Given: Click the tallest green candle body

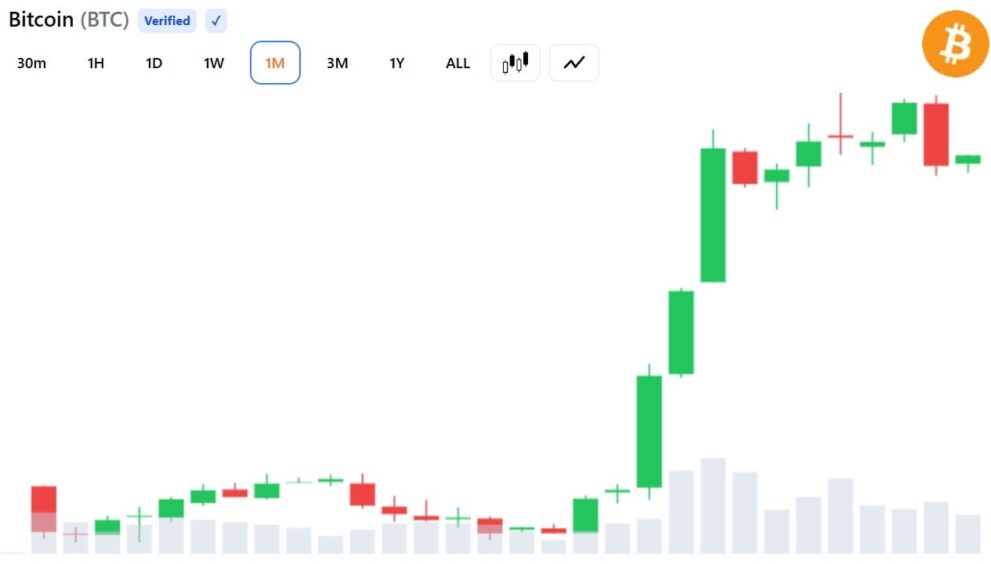Looking at the screenshot, I should point(713,215).
